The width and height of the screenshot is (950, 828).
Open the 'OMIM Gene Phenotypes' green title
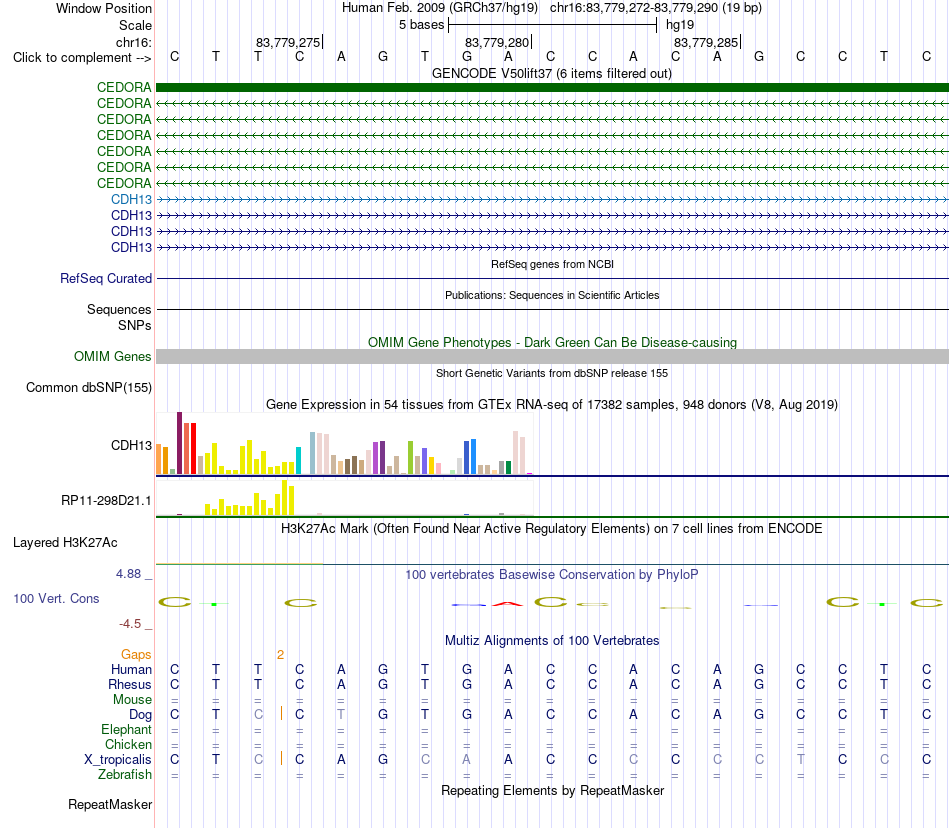click(552, 342)
